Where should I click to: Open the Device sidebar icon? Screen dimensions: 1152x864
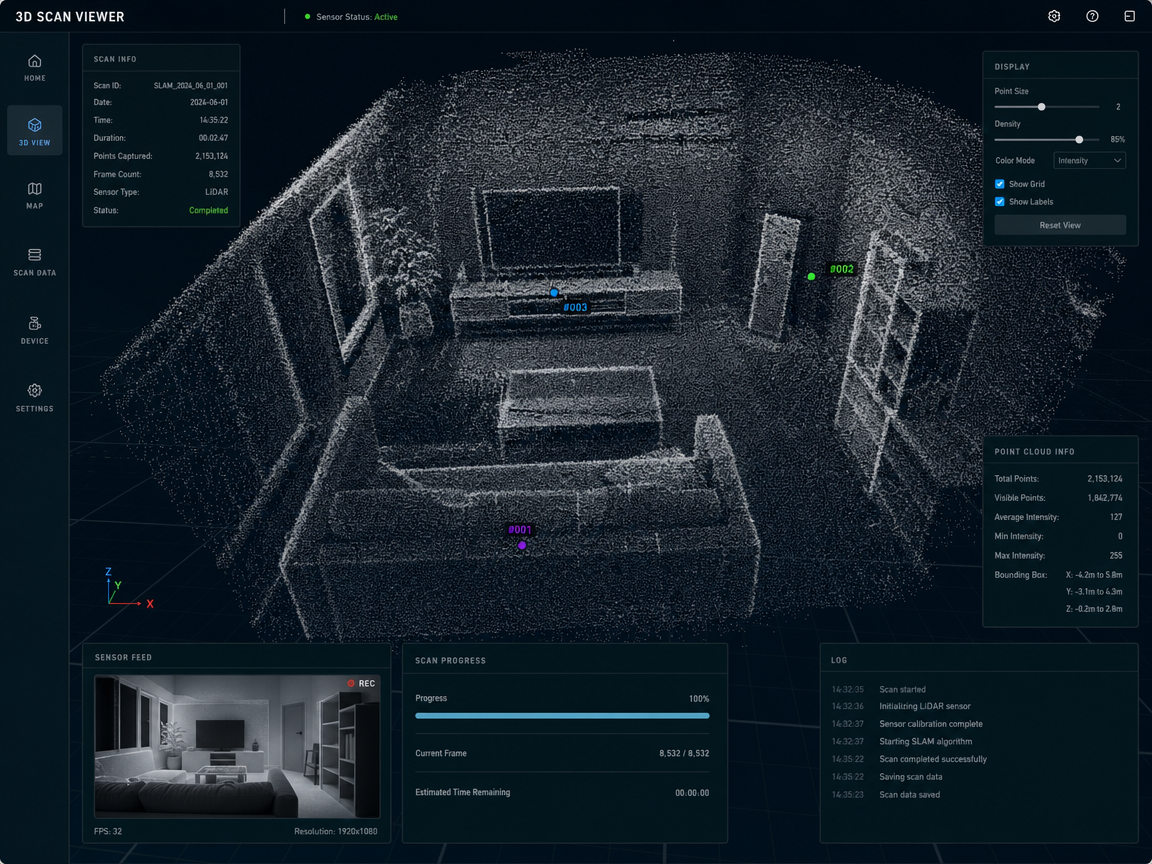pos(35,323)
